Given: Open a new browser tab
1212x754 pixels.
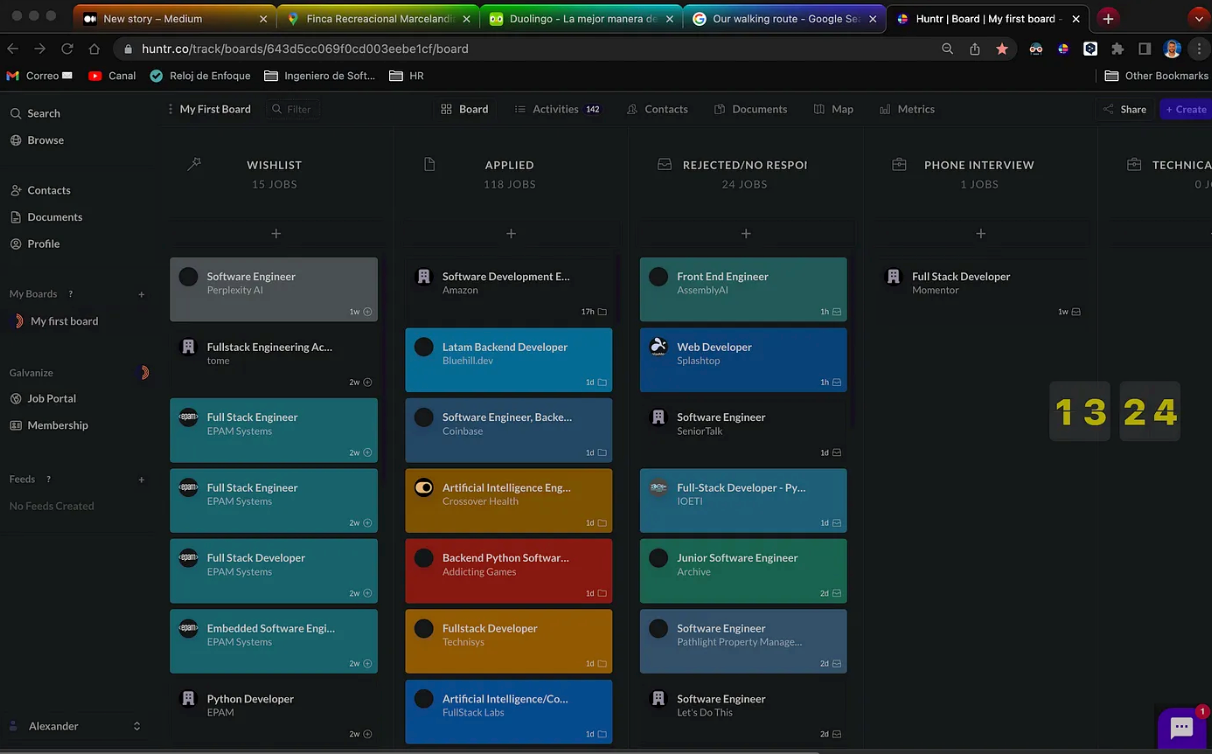Looking at the screenshot, I should 1108,18.
